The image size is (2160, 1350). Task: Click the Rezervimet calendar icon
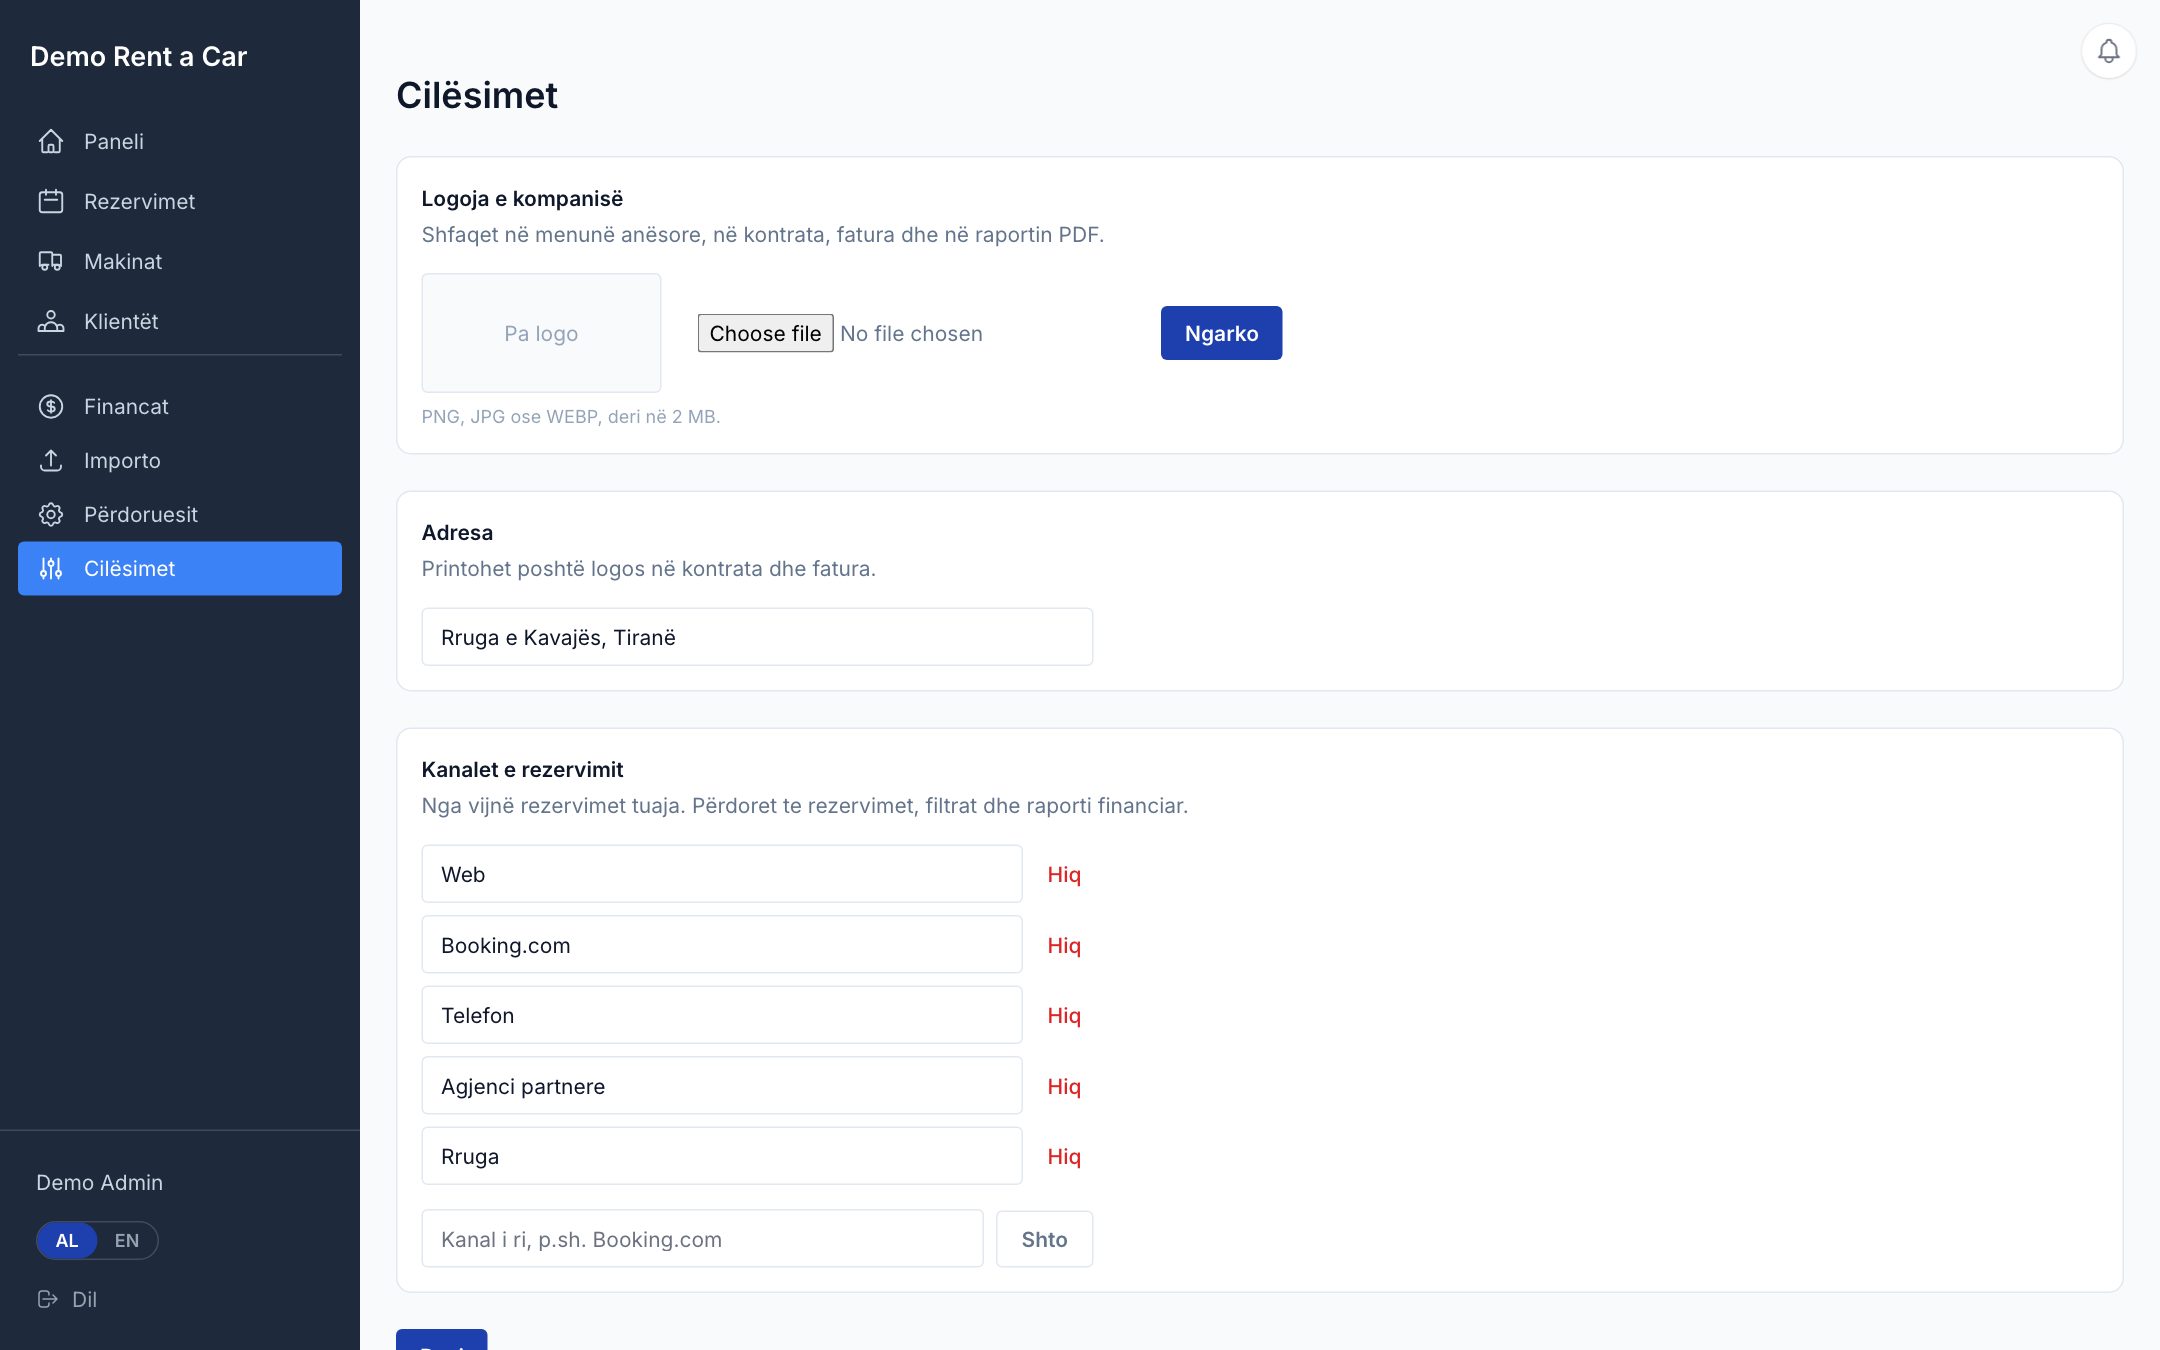(x=51, y=201)
